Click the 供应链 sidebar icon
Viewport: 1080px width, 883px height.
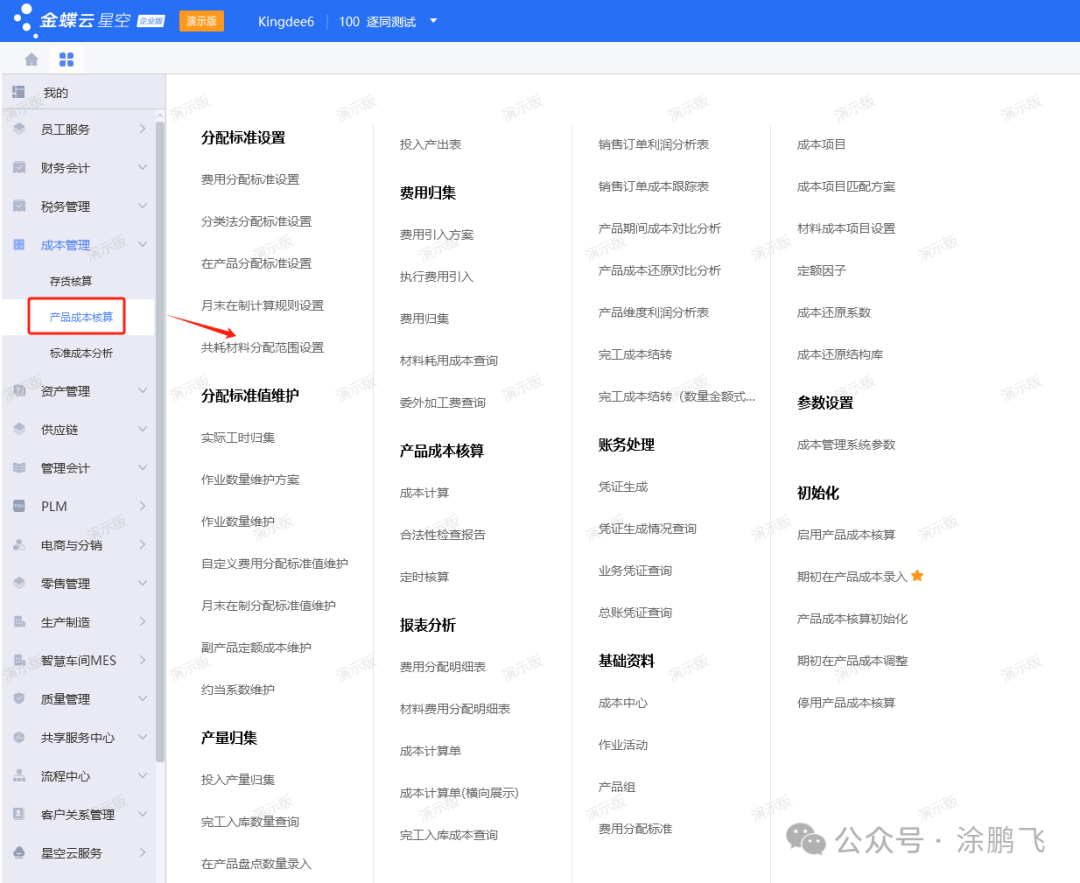(x=19, y=429)
